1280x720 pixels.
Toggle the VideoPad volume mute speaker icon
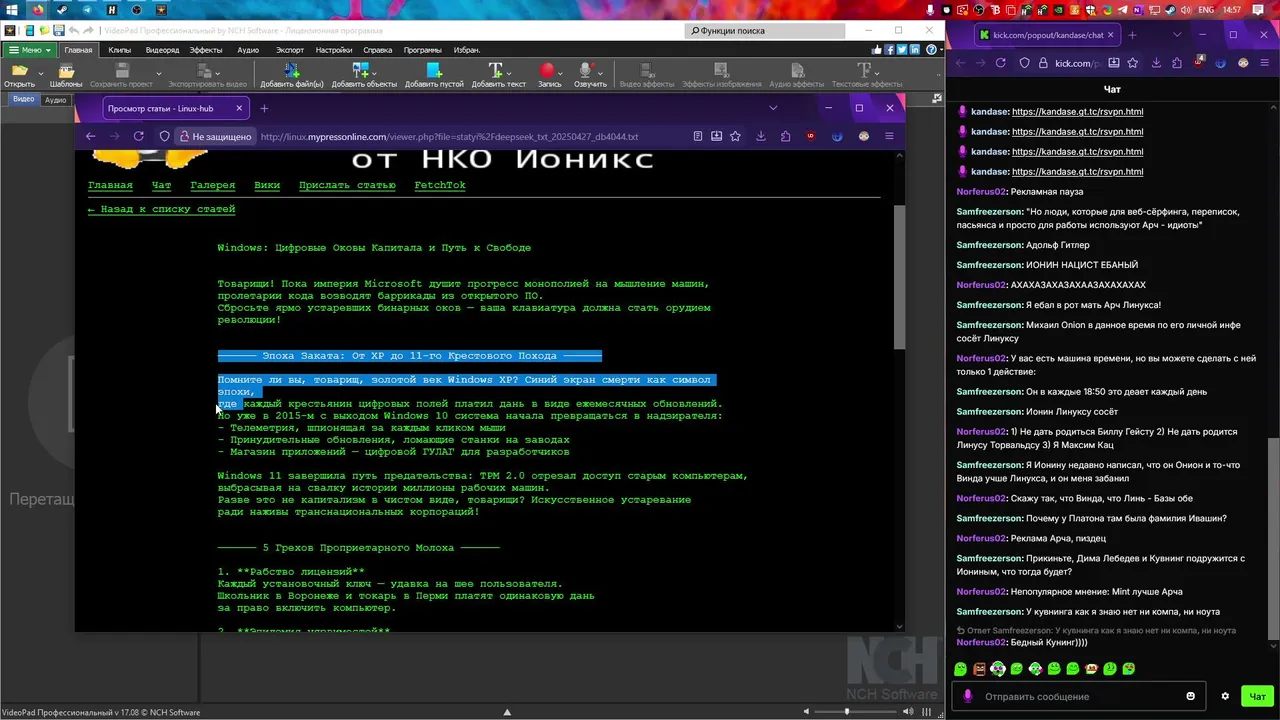[x=808, y=712]
